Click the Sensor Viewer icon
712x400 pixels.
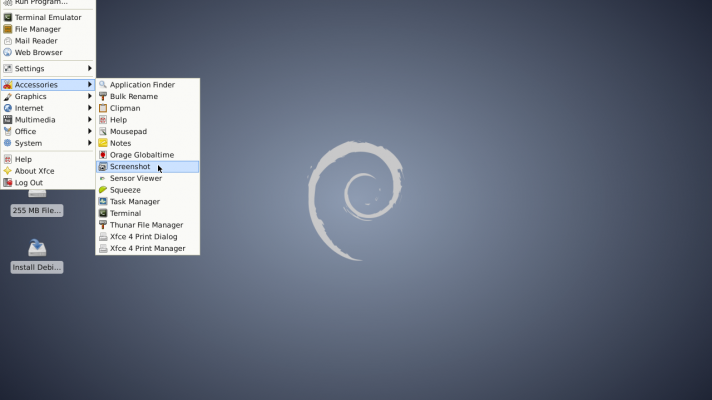[103, 178]
